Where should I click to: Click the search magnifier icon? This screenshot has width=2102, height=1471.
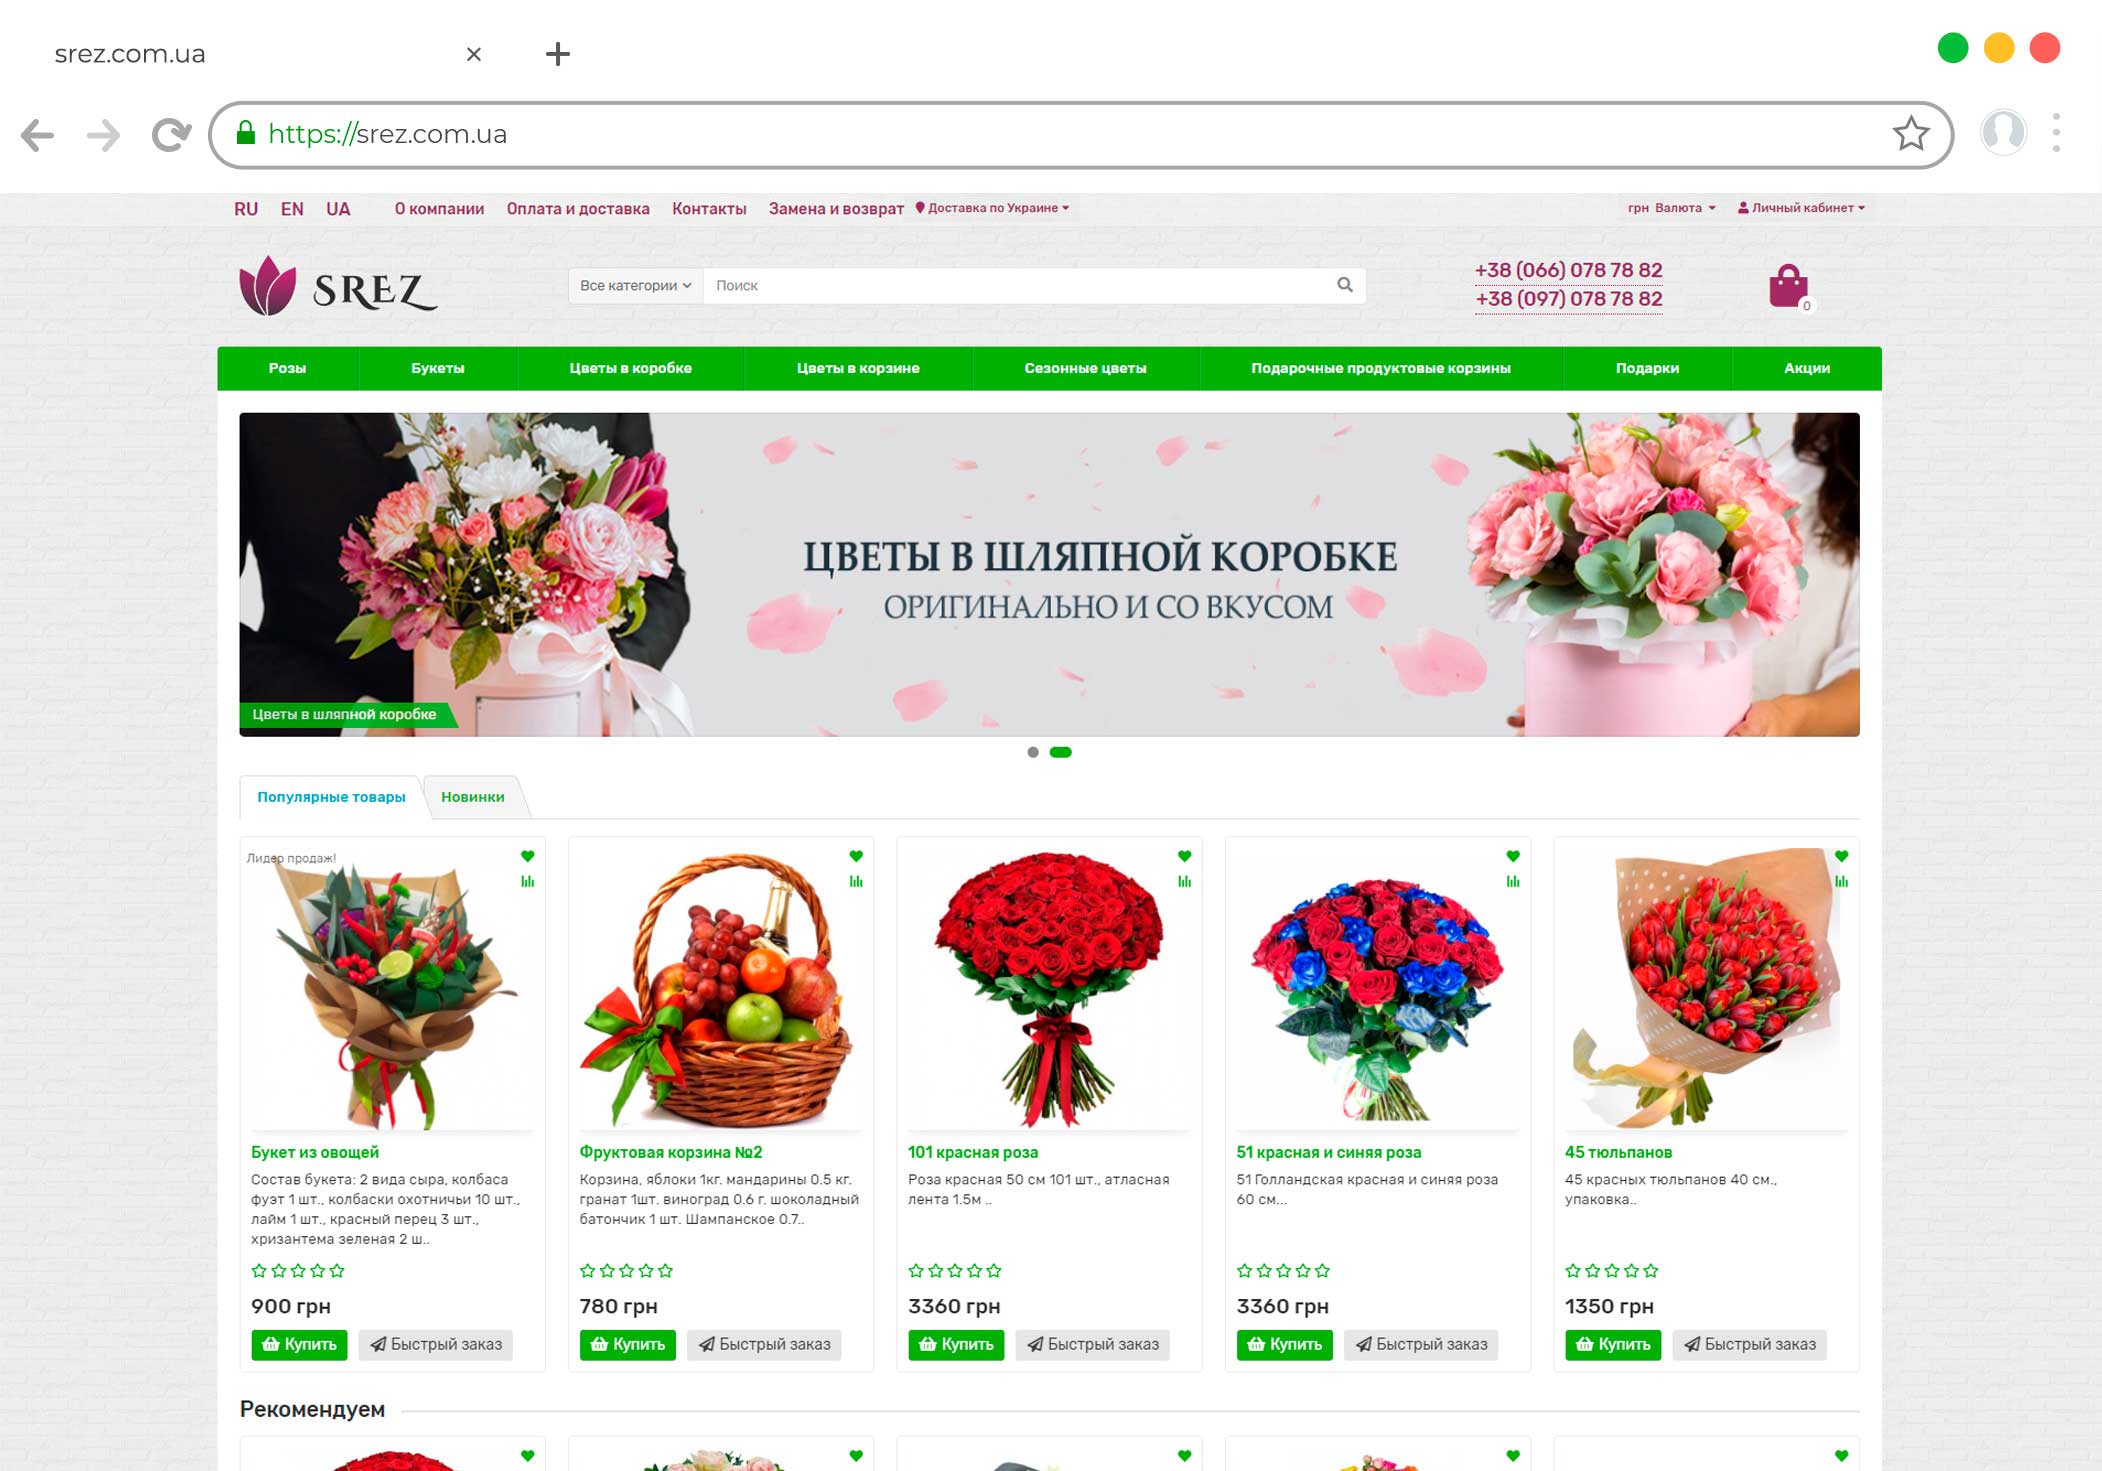(x=1345, y=285)
